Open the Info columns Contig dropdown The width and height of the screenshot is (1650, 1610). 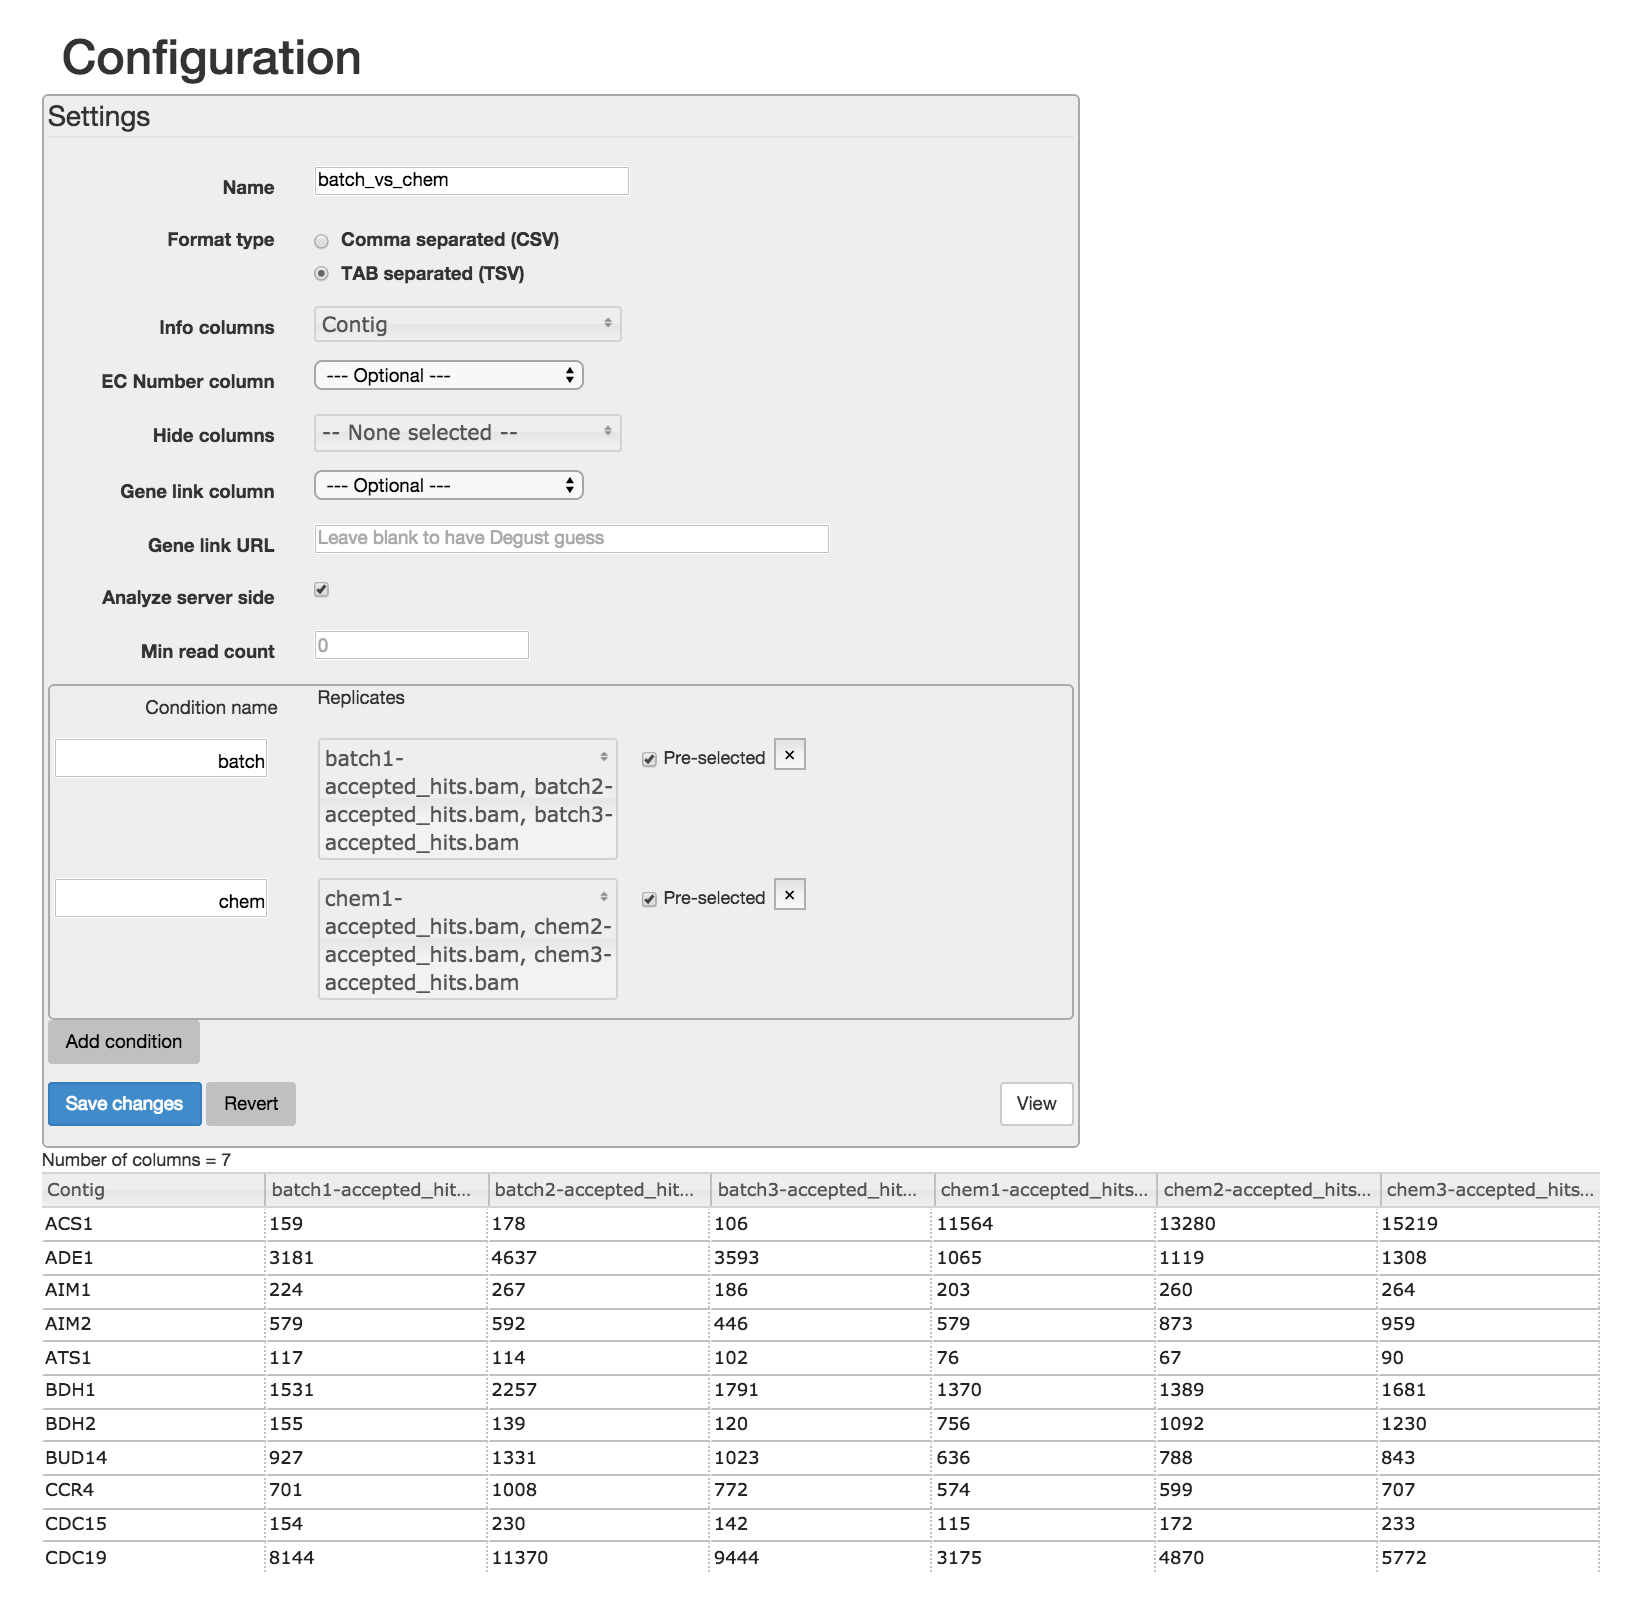pyautogui.click(x=467, y=324)
